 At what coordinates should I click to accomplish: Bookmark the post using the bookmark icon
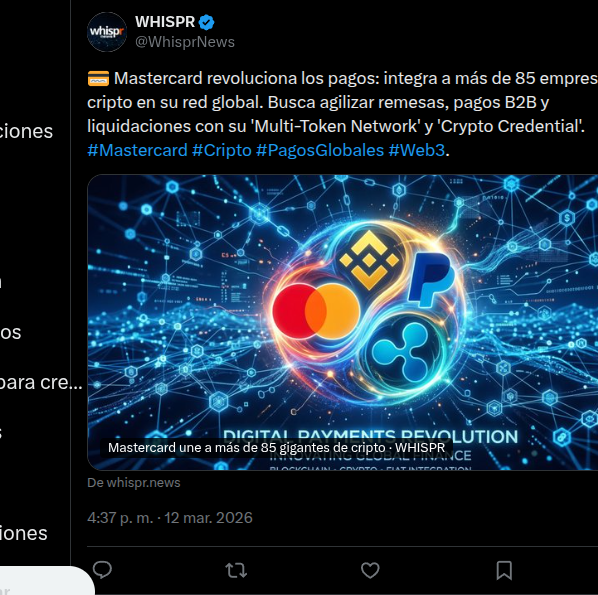coord(504,571)
